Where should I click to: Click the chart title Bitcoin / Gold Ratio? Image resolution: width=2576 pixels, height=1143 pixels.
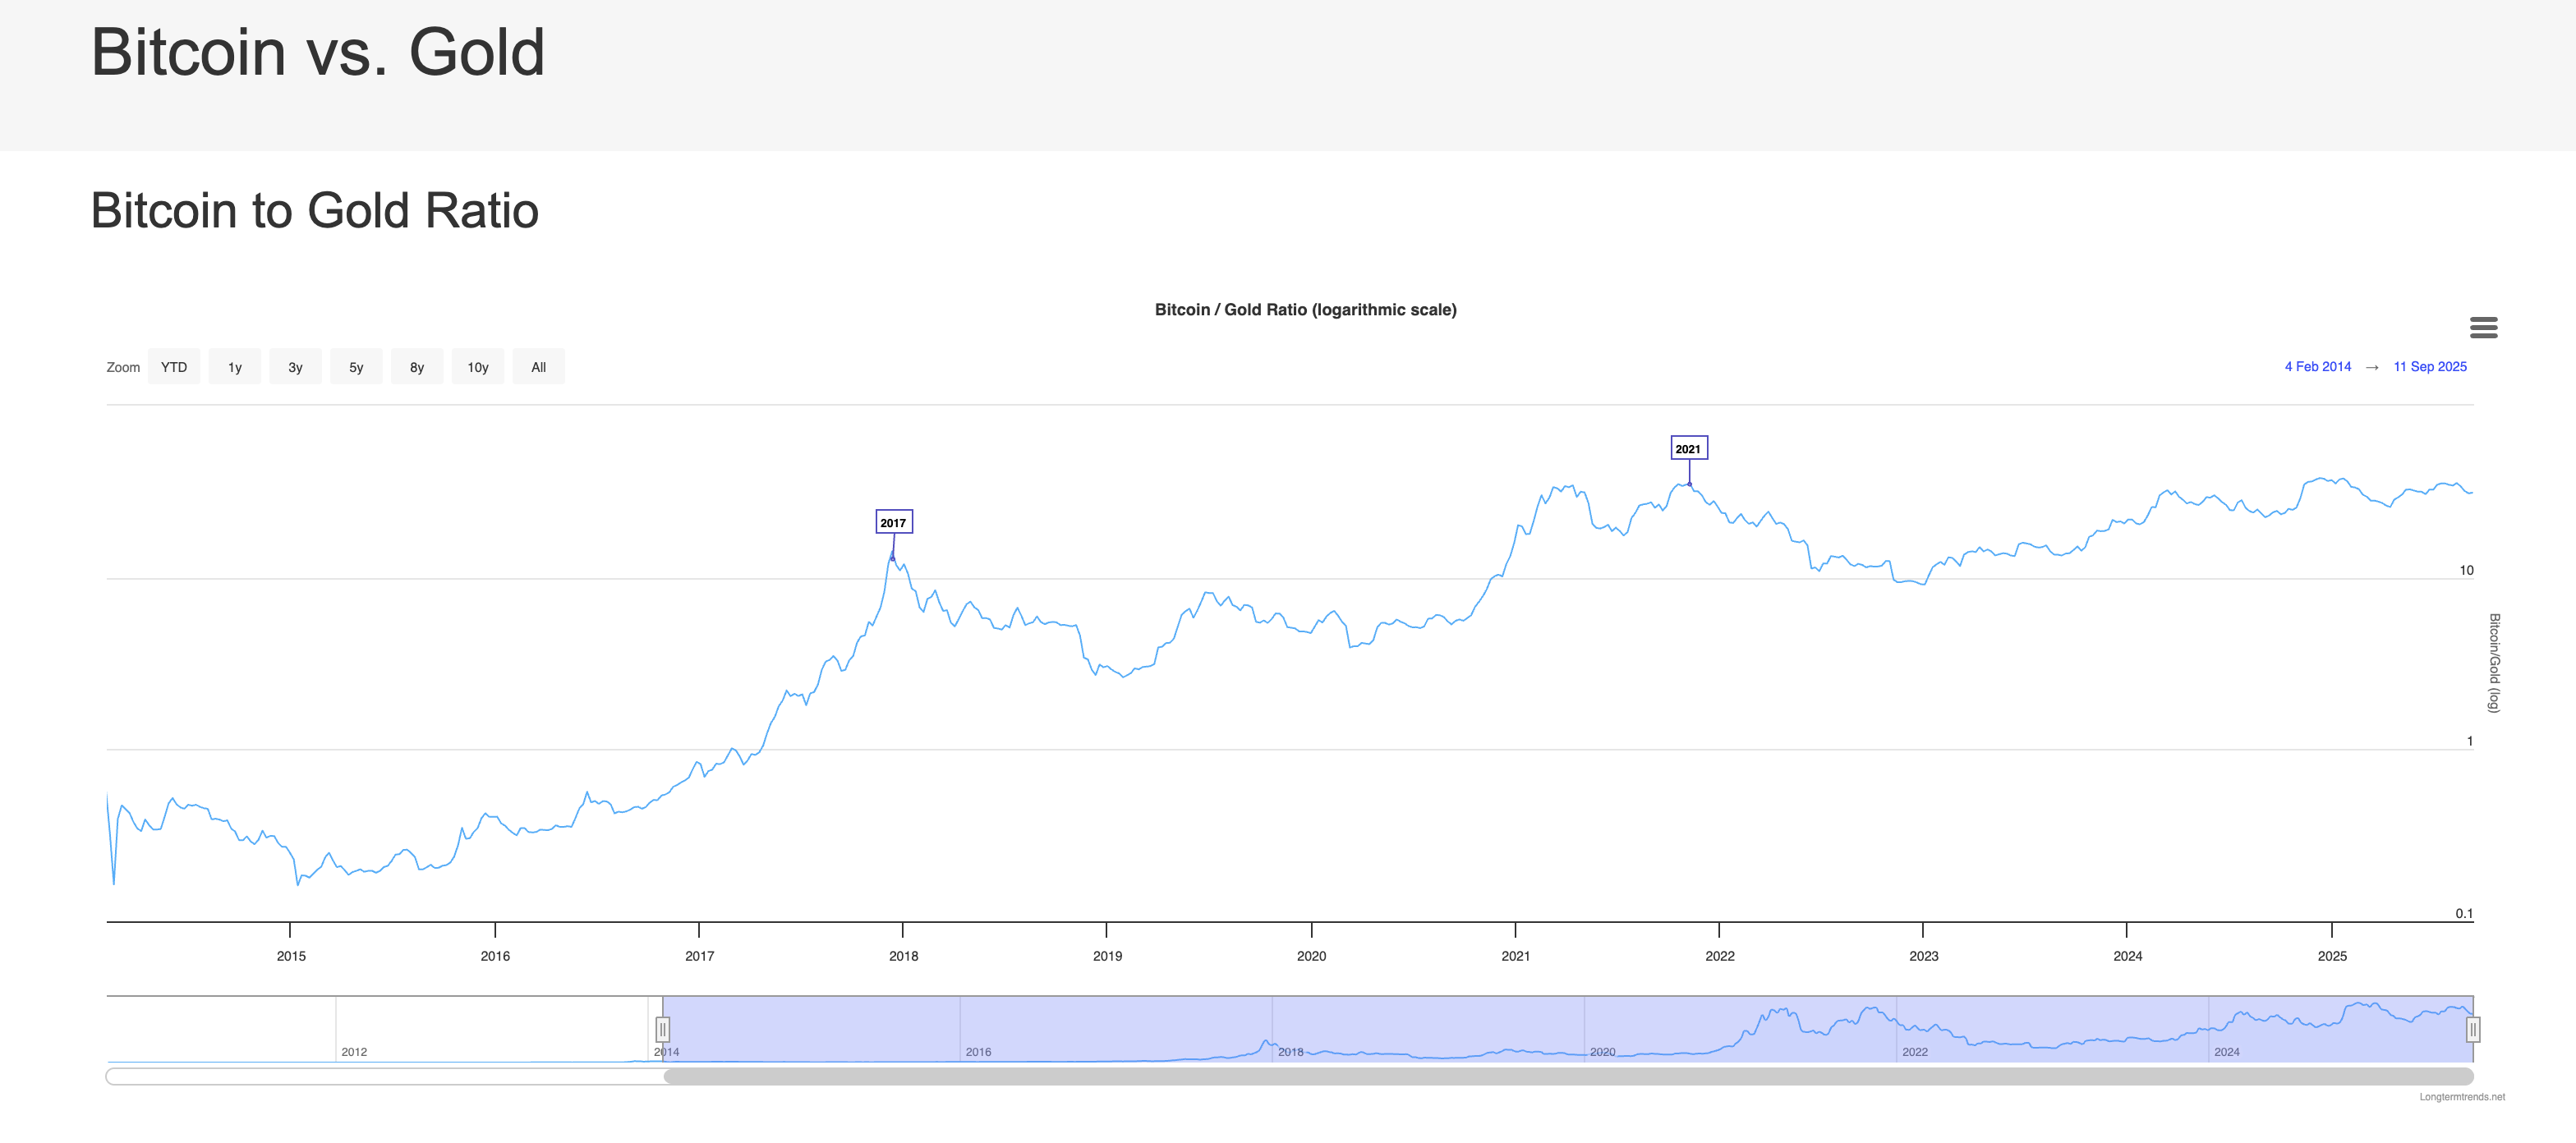(1305, 310)
